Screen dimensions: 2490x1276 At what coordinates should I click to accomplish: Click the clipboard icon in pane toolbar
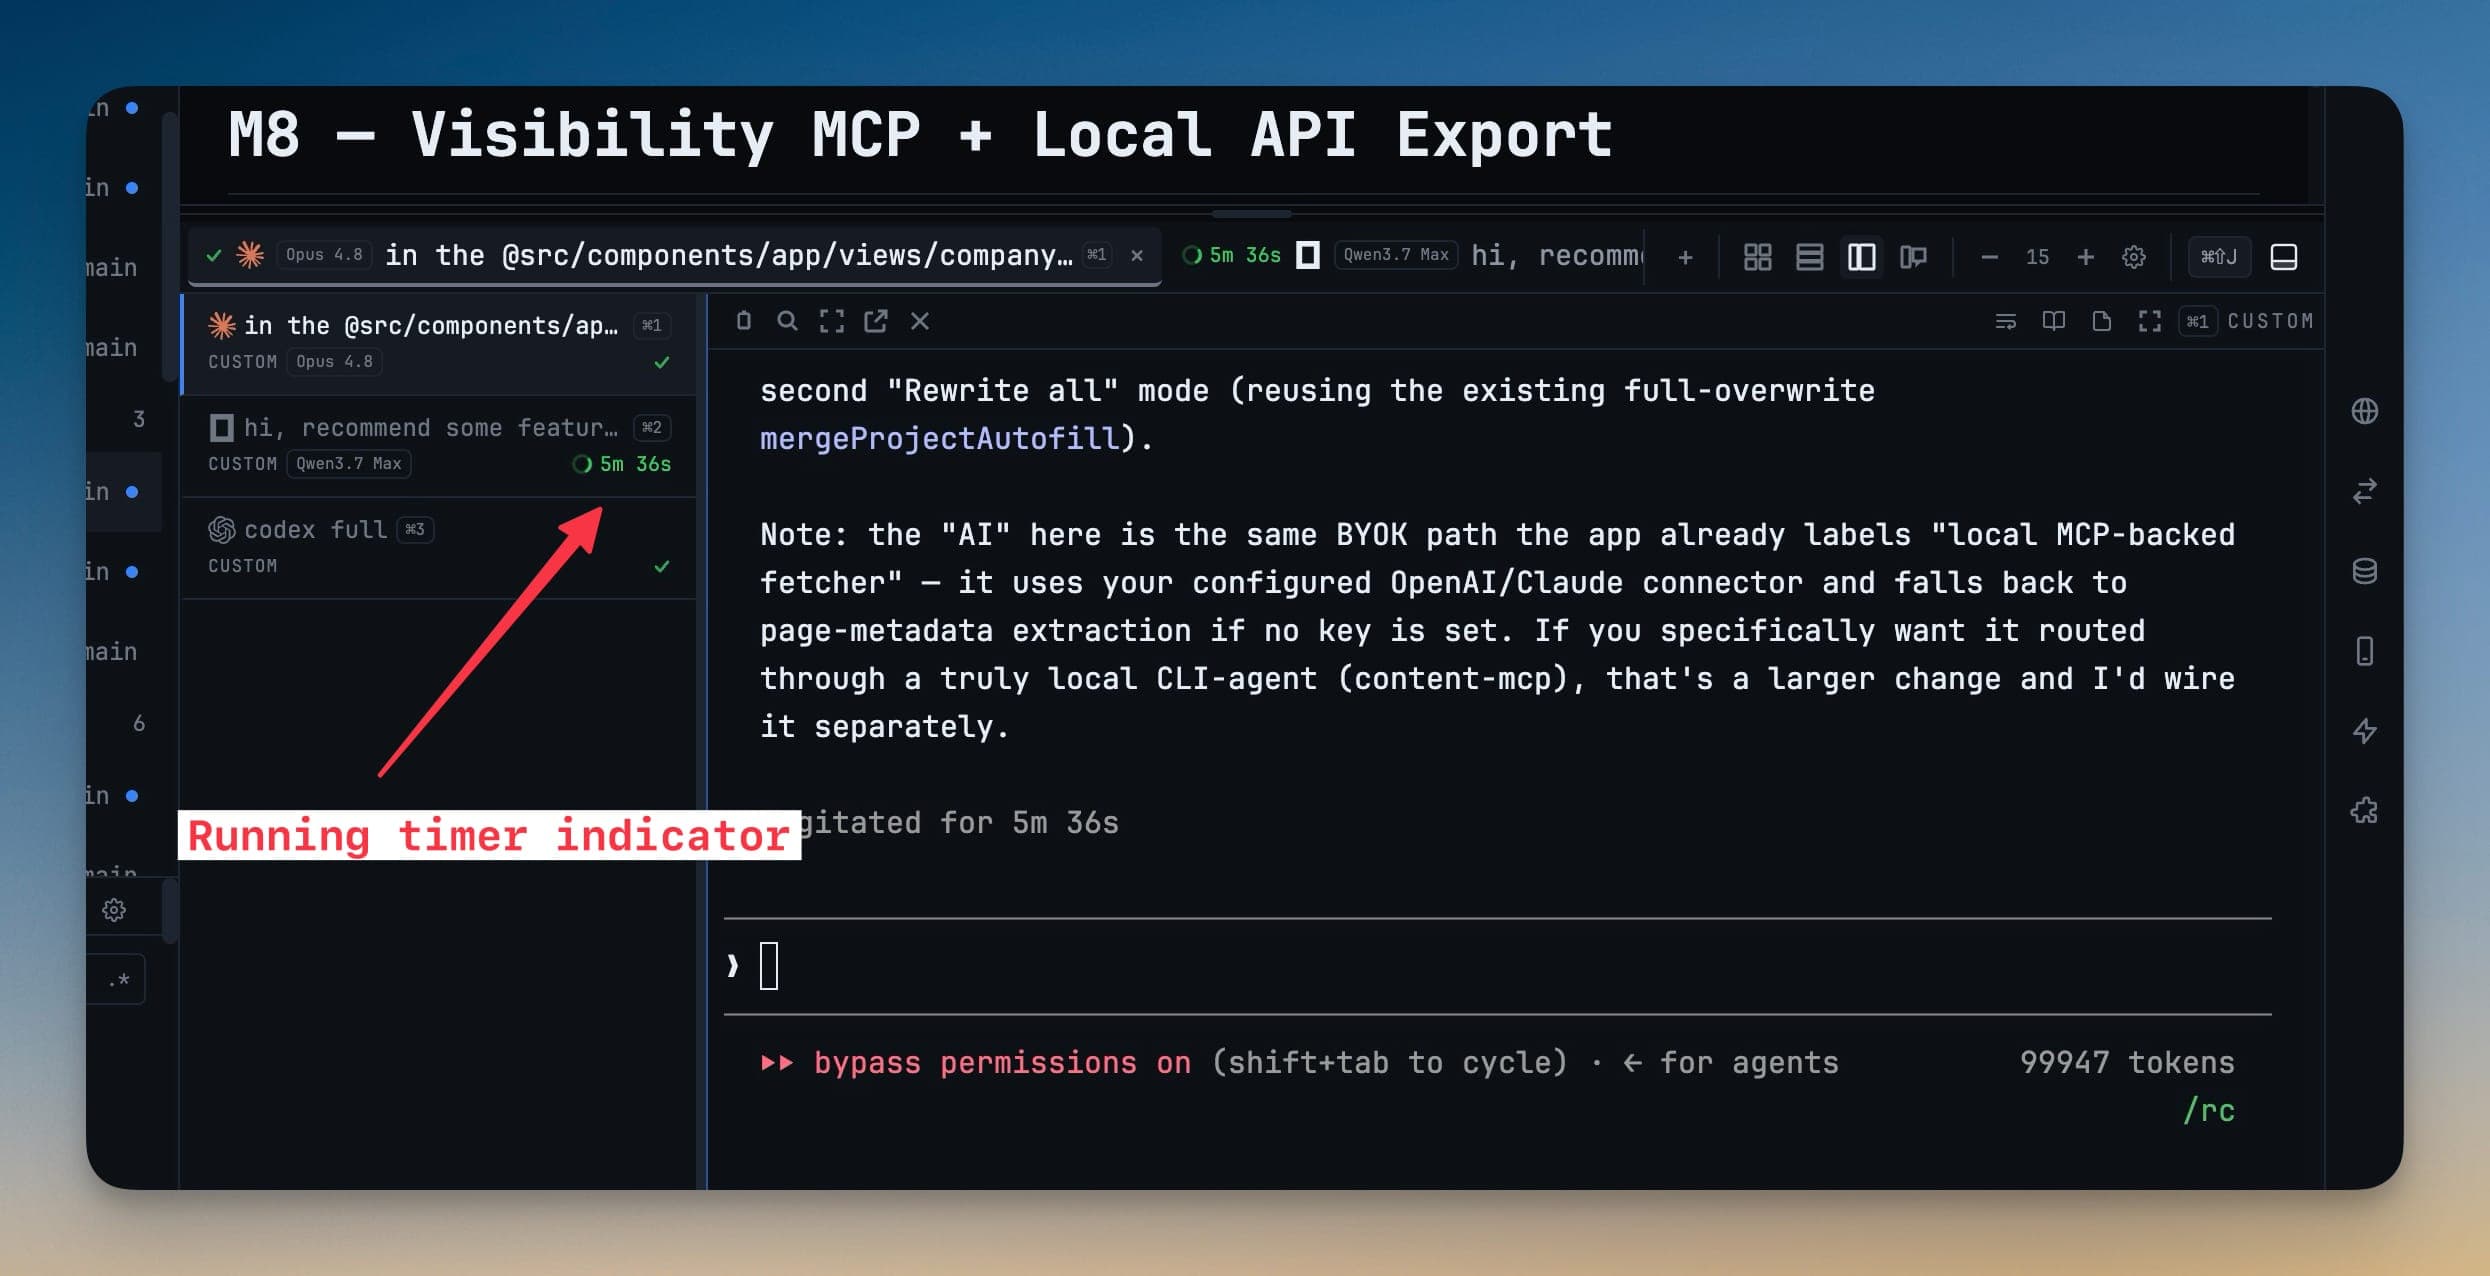point(743,320)
